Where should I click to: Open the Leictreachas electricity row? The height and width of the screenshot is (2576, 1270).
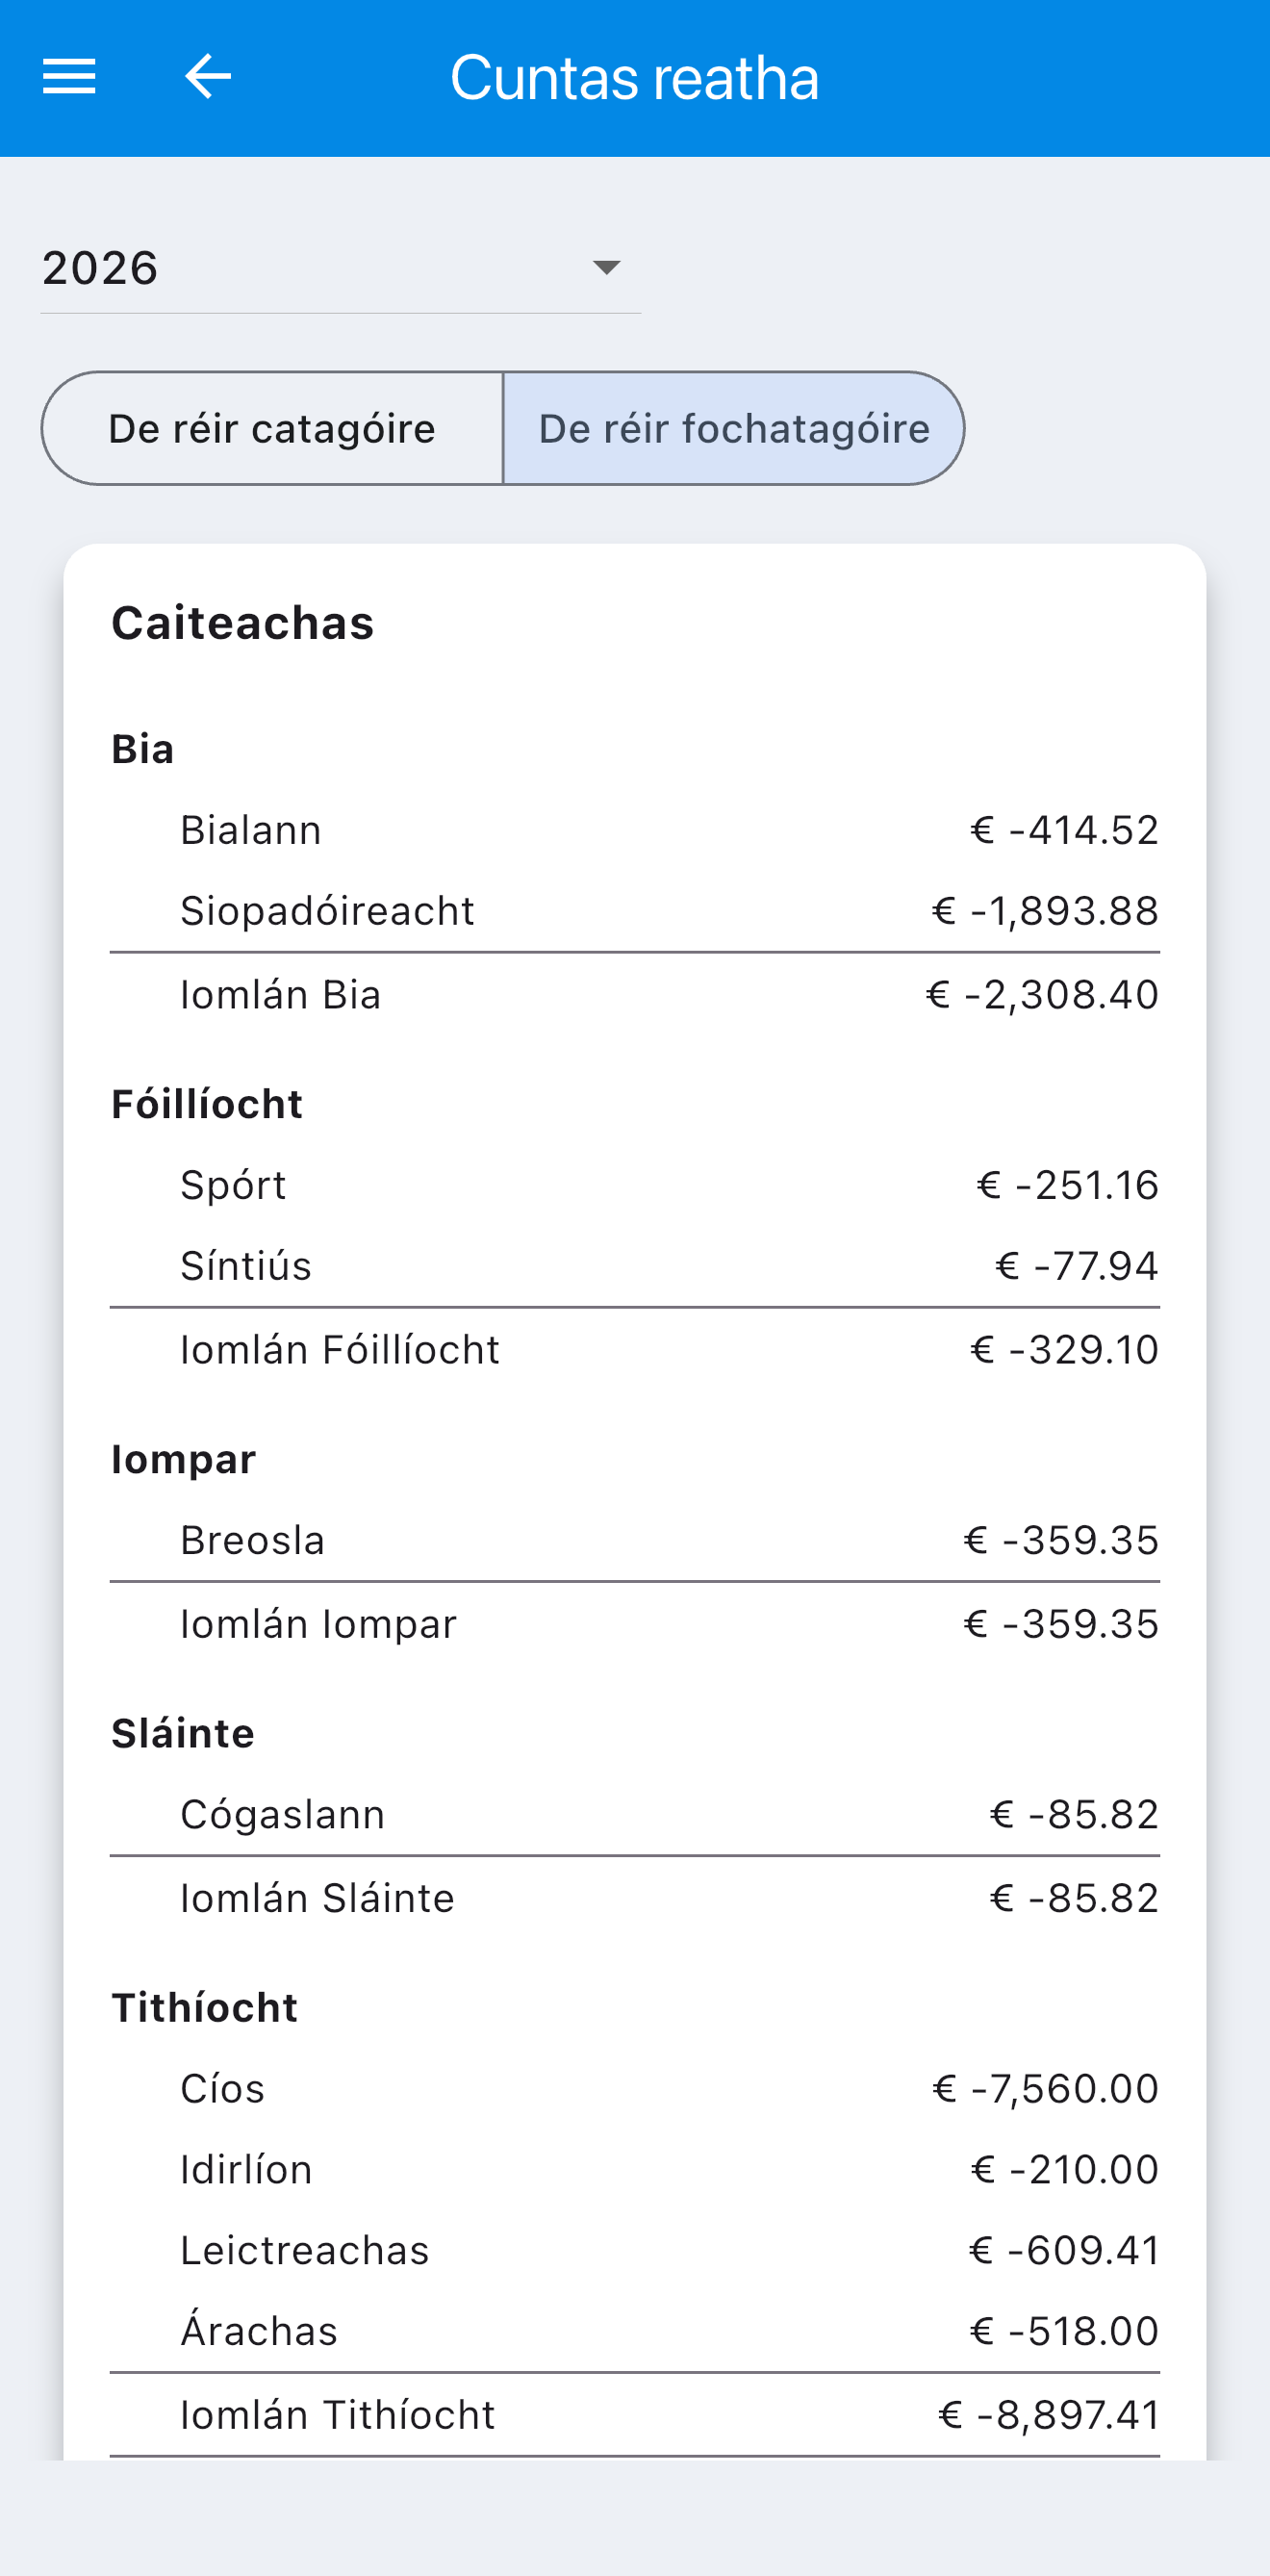click(x=635, y=2250)
